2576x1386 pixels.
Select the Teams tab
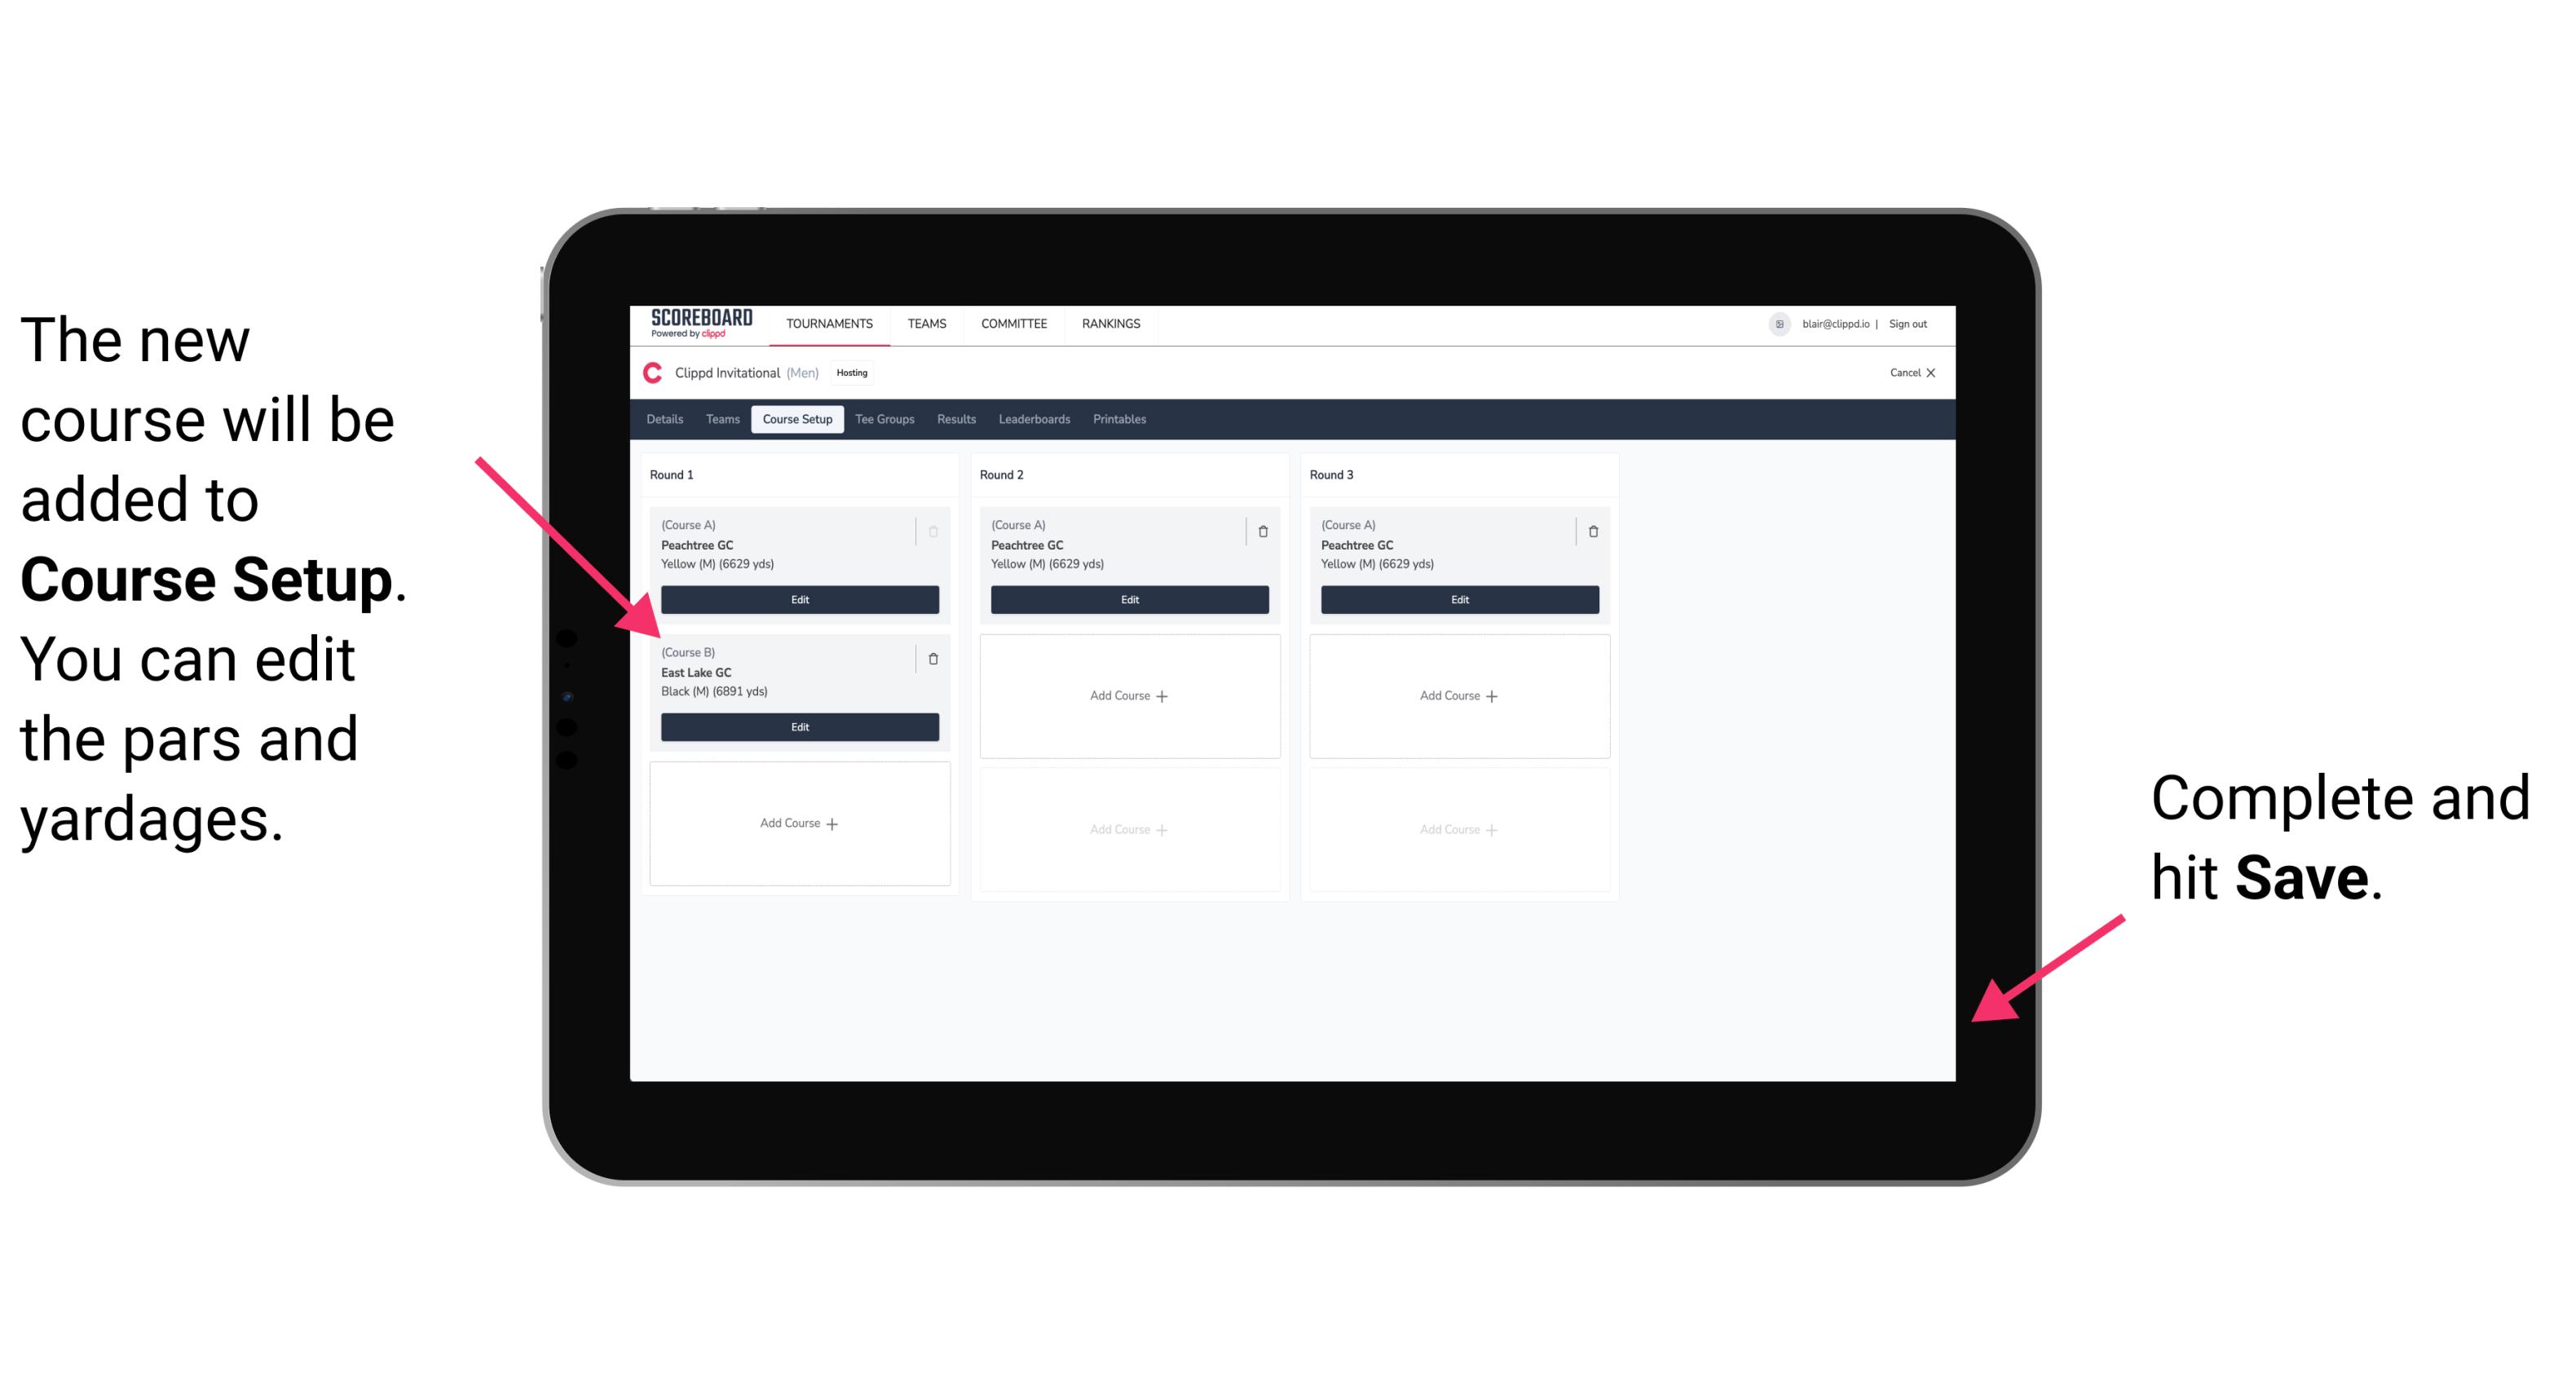[717, 420]
